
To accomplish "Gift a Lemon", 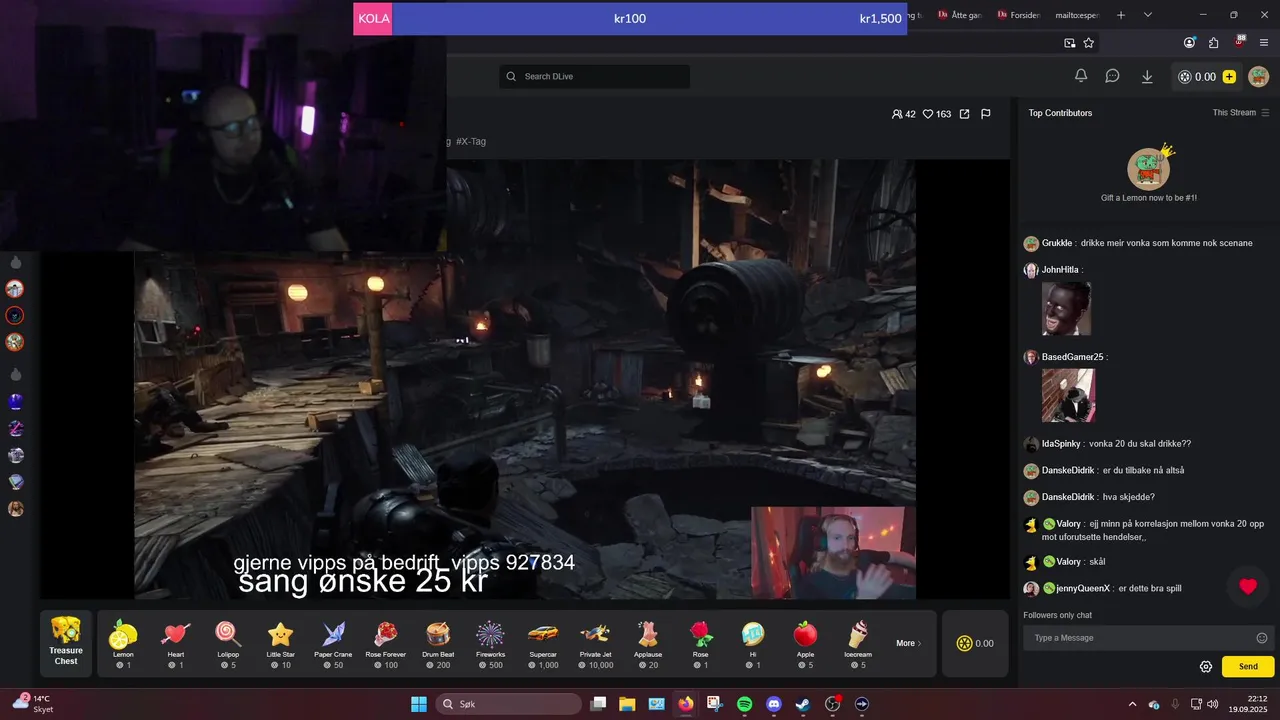I will tap(123, 644).
